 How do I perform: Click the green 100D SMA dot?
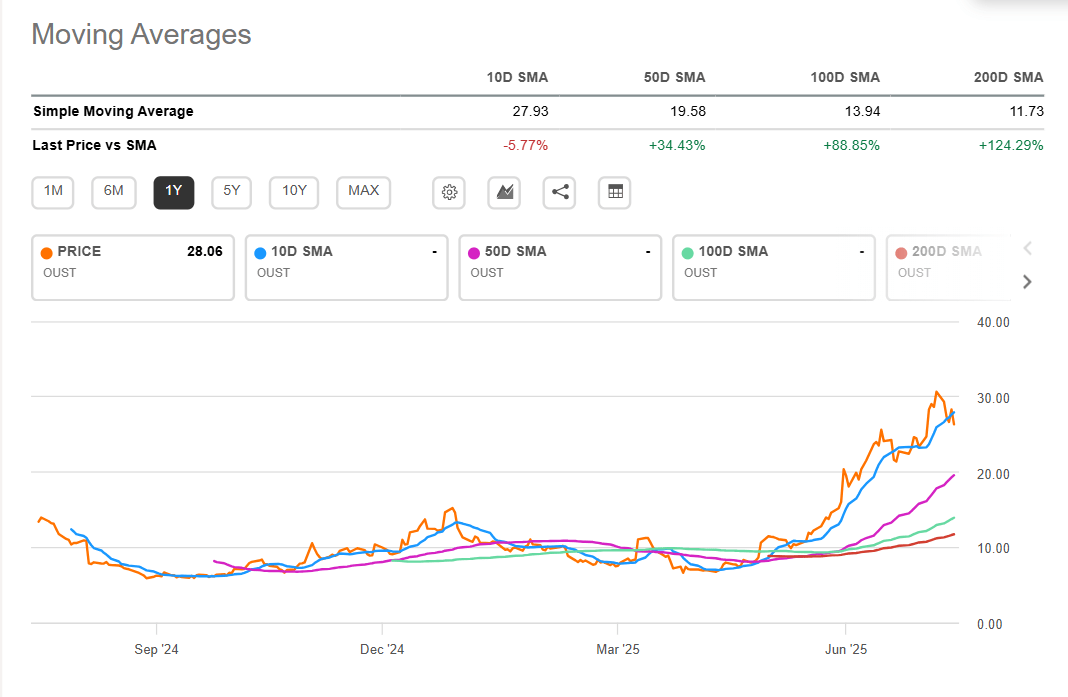point(686,251)
